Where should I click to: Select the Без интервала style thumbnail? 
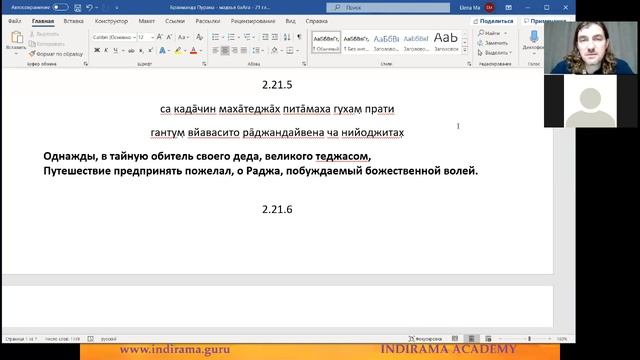tap(356, 42)
